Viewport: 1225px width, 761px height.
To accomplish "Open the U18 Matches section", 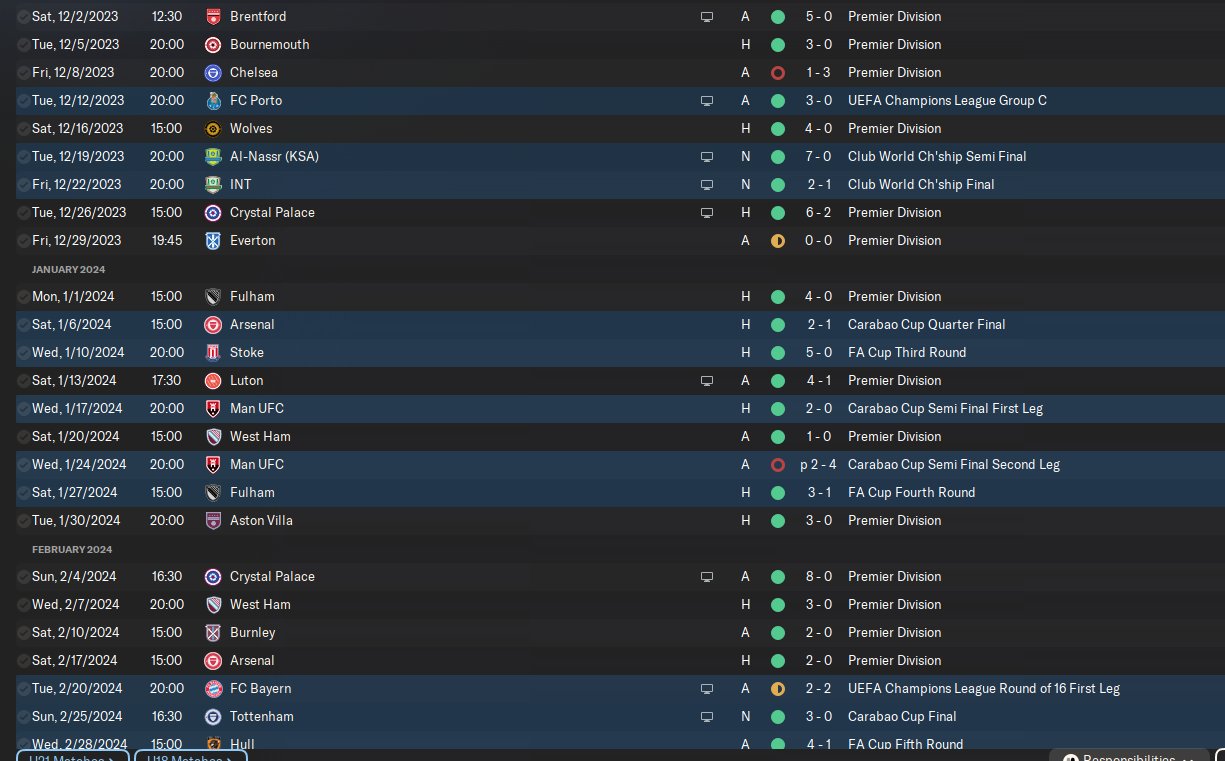I will (x=190, y=757).
